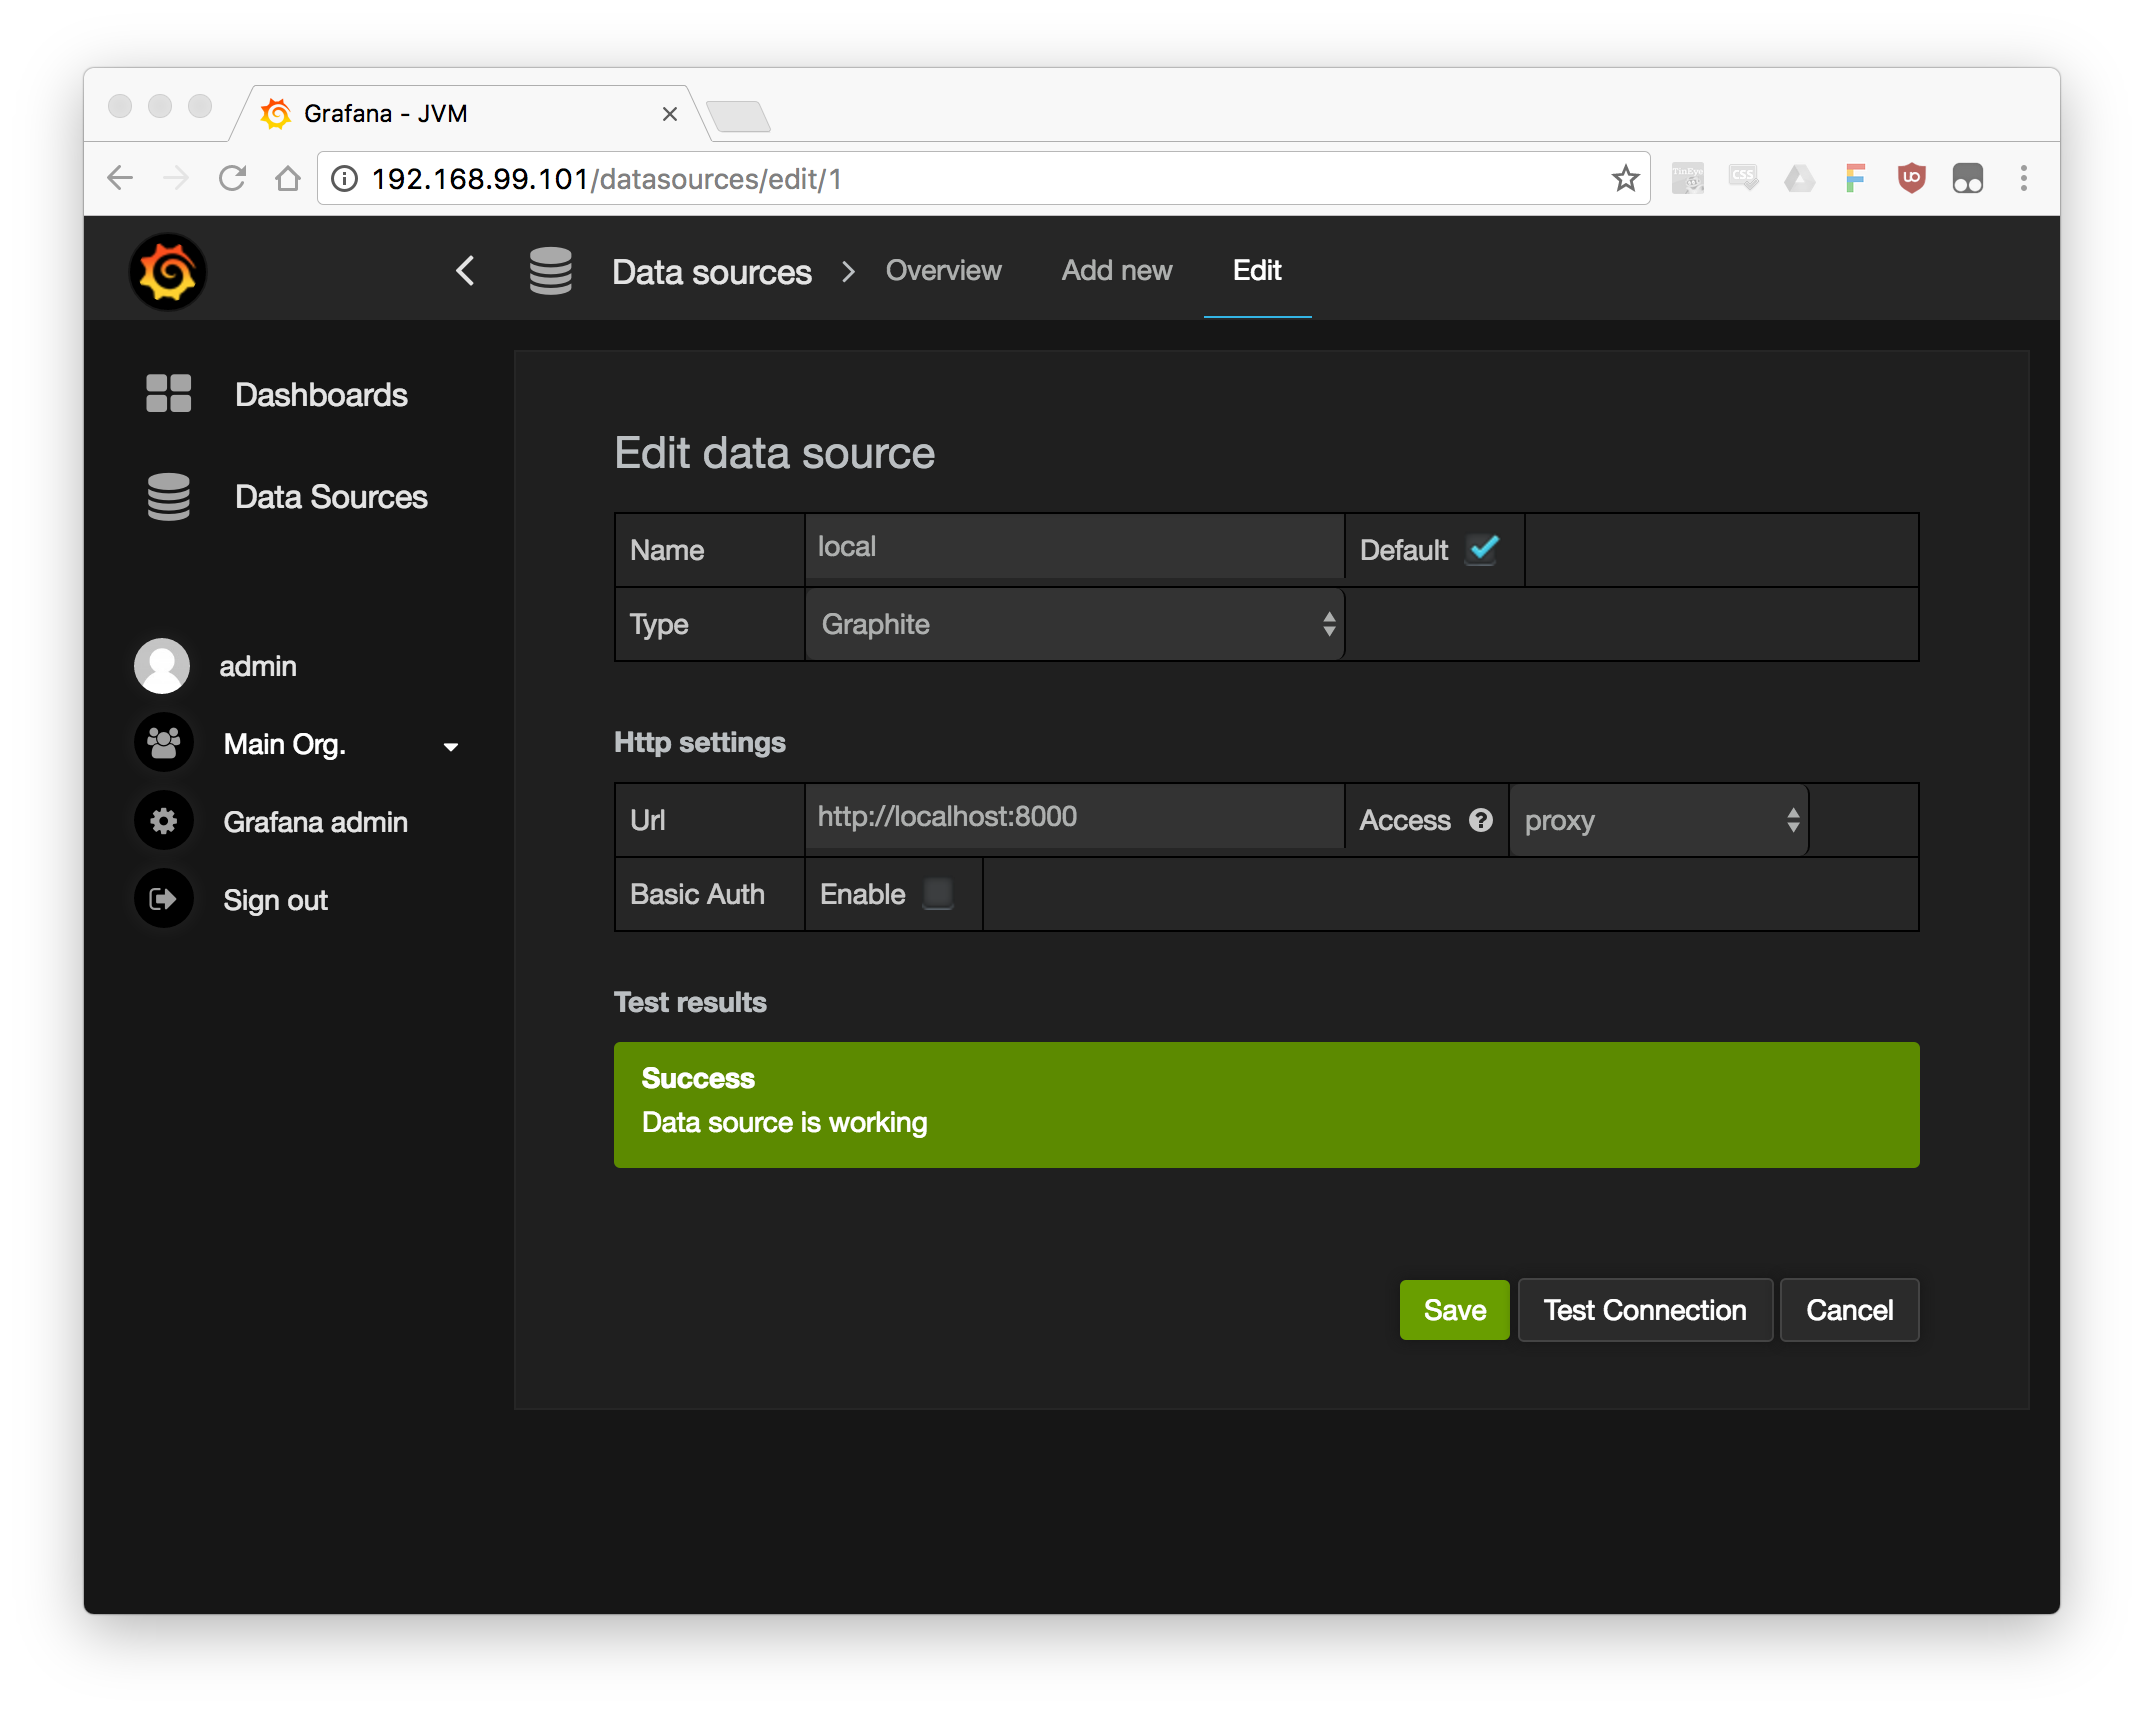Click the uBlock Origin shield extension icon
This screenshot has height=1714, width=2144.
pos(1912,178)
